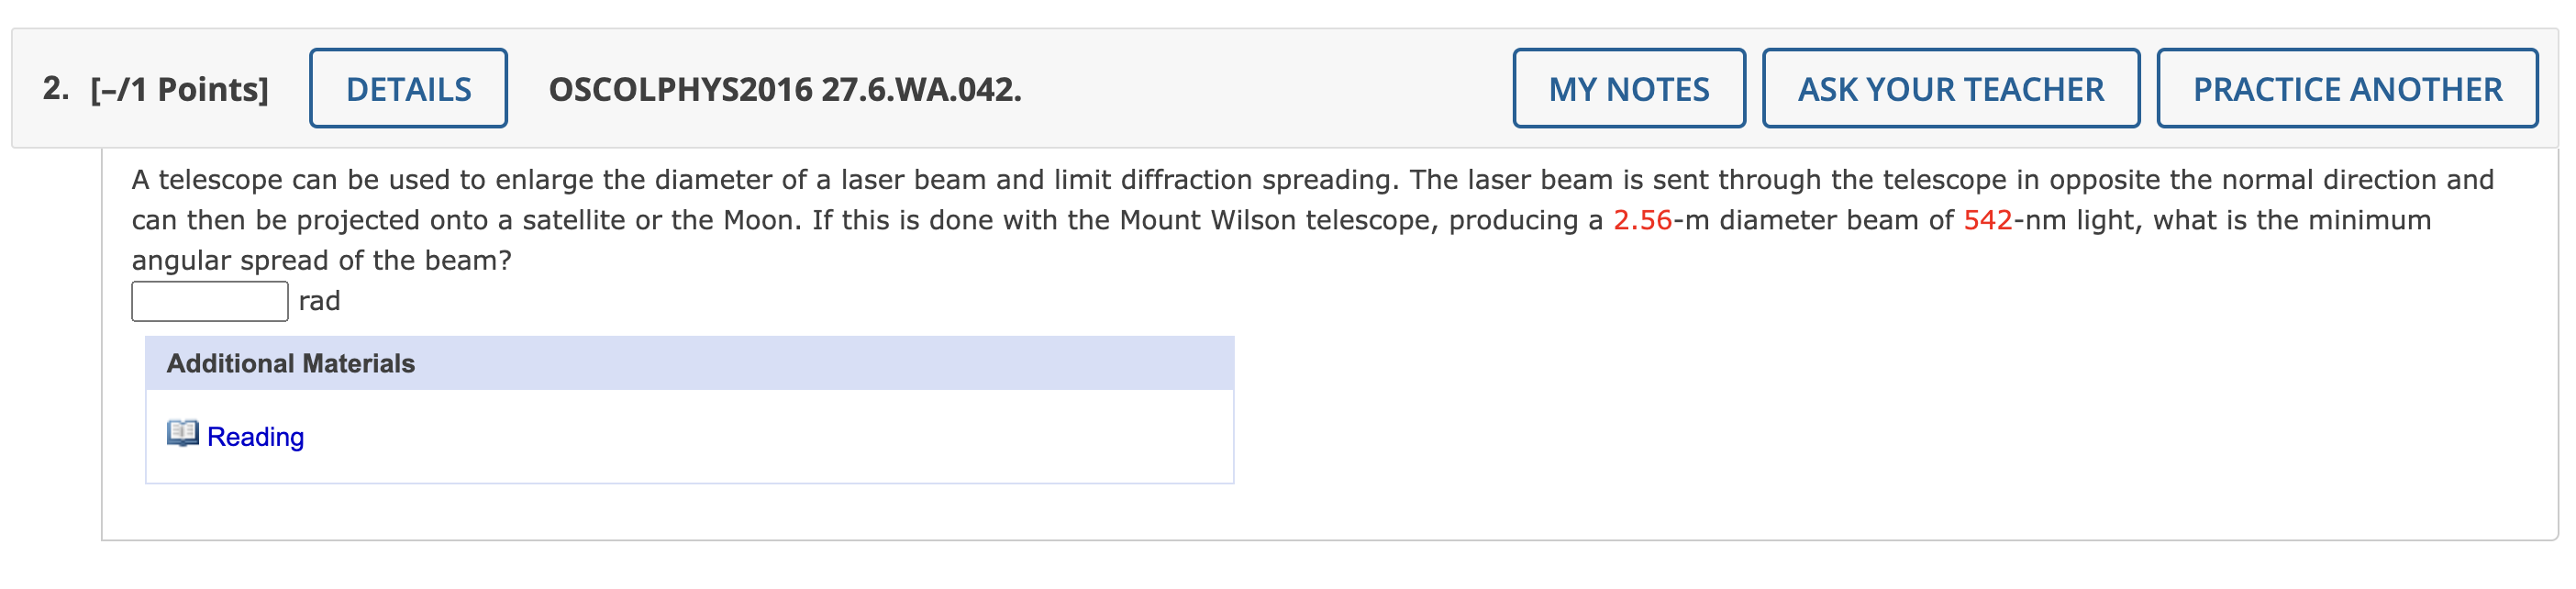
Task: Click MY NOTES
Action: [1628, 88]
